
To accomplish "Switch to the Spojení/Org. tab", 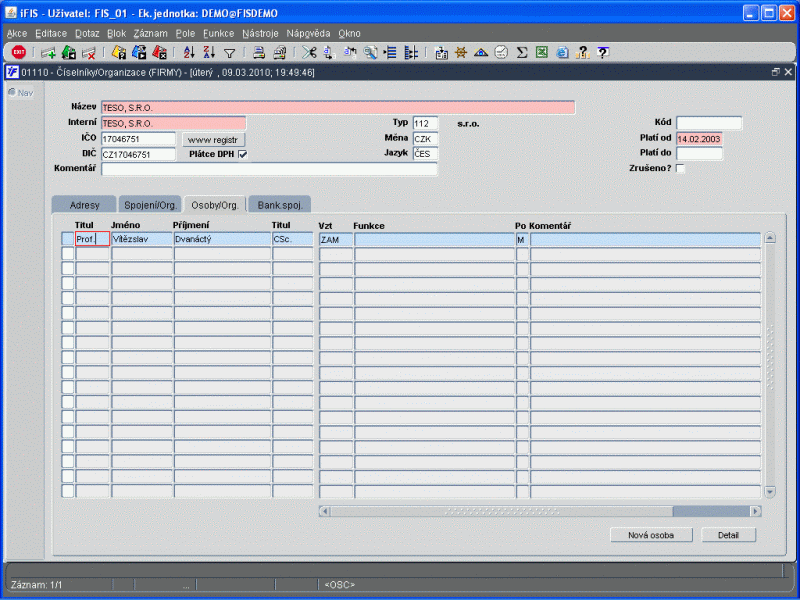I will click(151, 205).
